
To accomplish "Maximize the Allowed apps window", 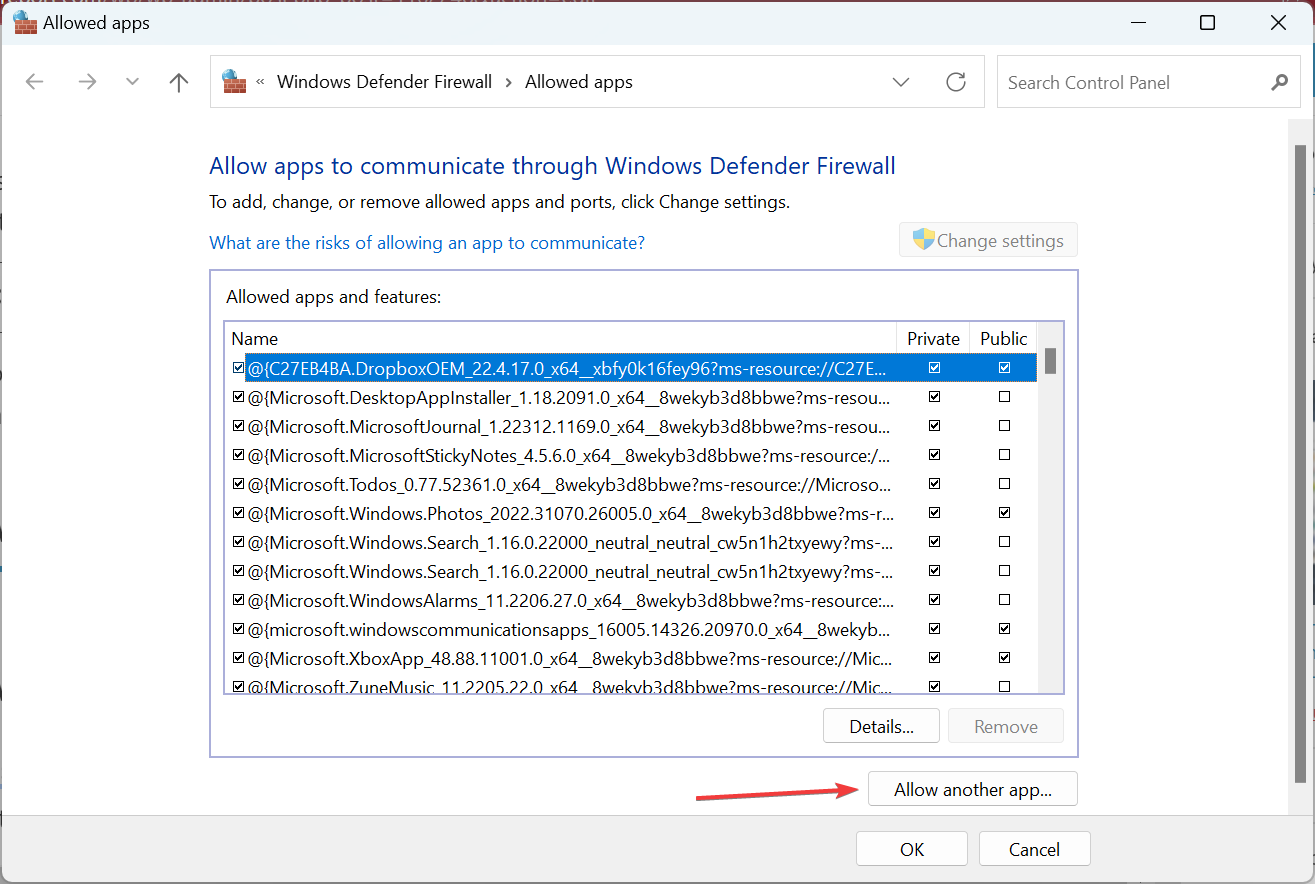I will 1207,22.
